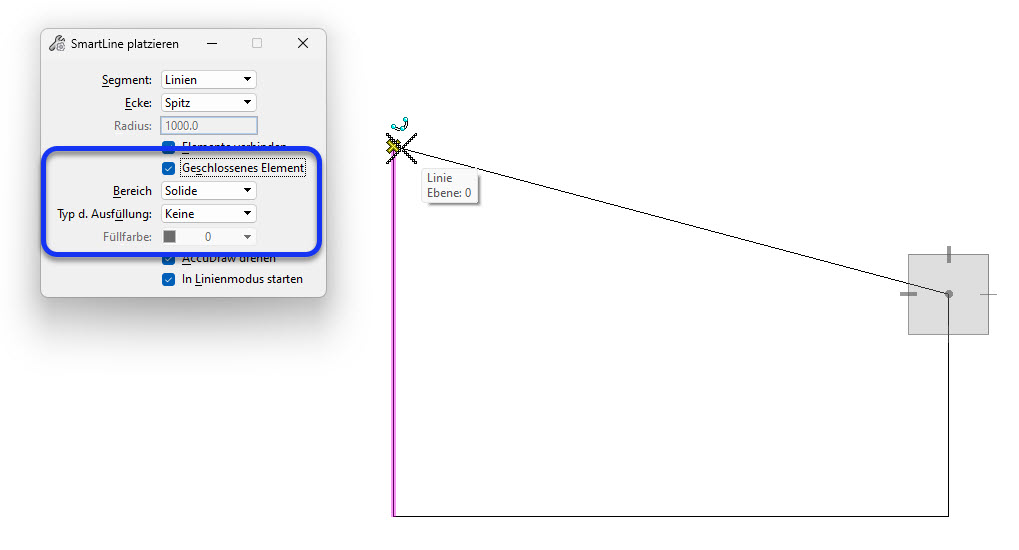Click the Ebene: 0 tooltip text

(x=449, y=193)
